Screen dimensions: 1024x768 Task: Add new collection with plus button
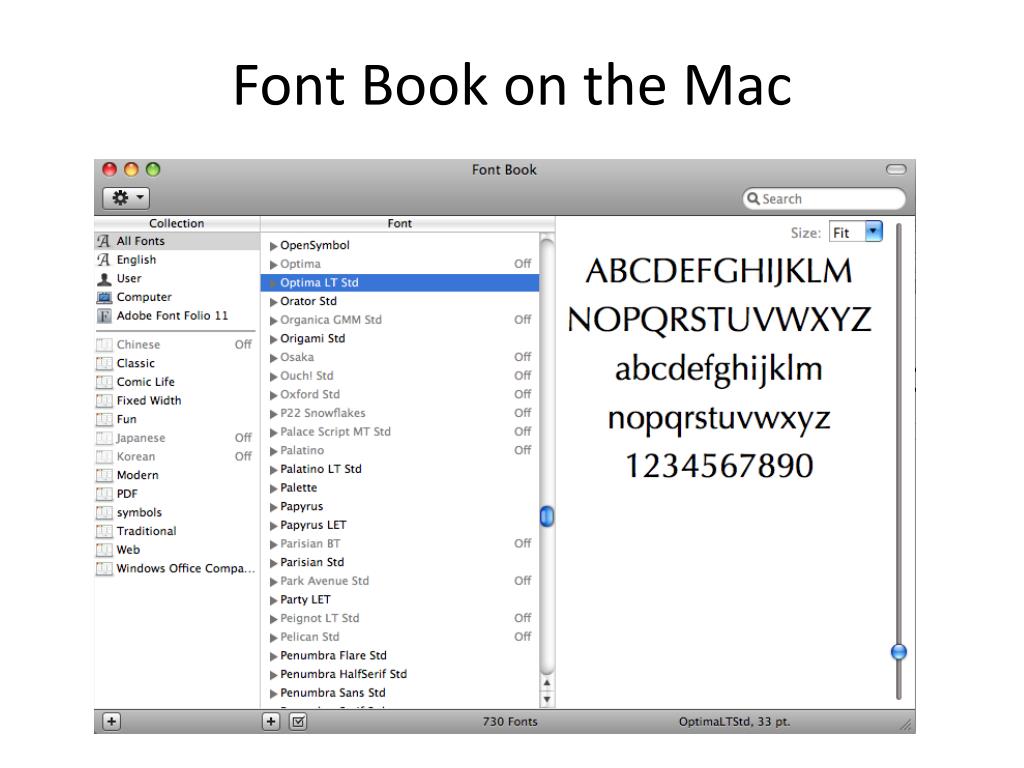(x=112, y=722)
